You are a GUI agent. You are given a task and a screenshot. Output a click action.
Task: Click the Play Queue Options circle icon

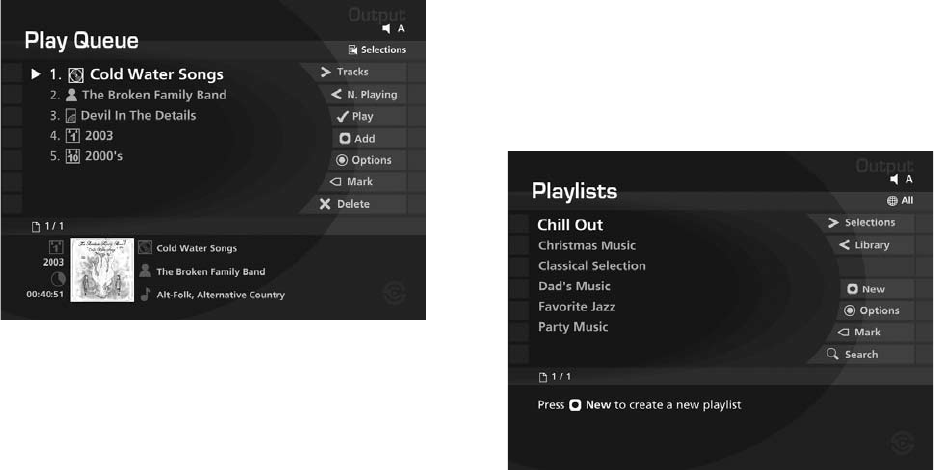coord(343,160)
